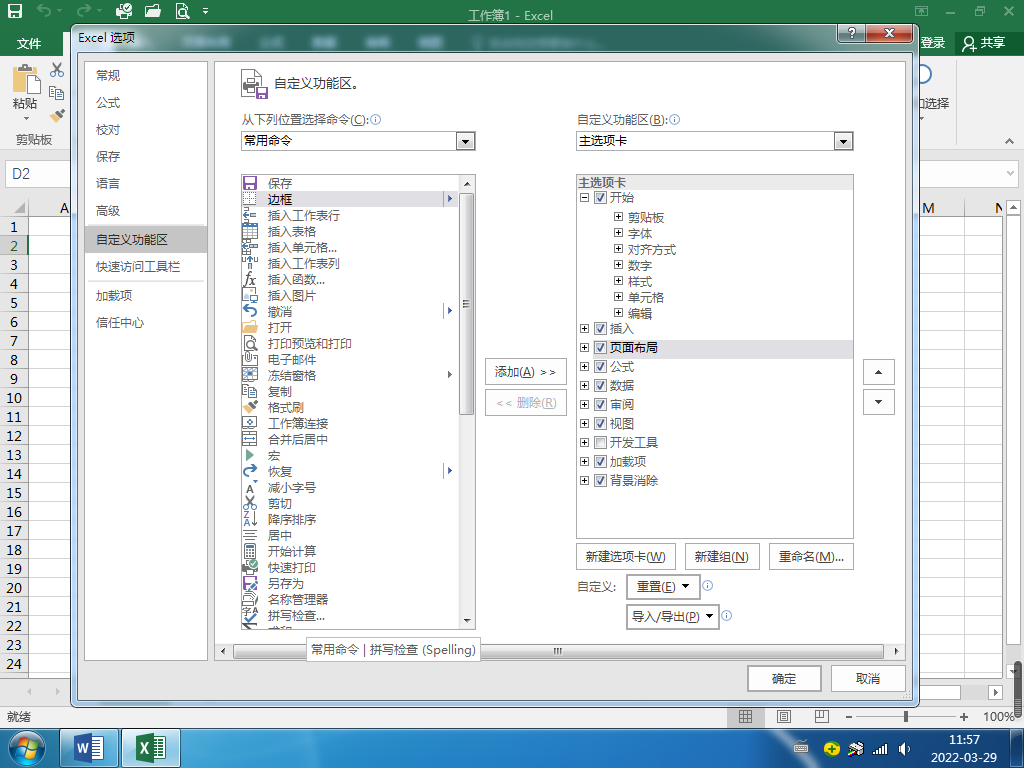
Task: Click the Save icon in the quick access toolbar
Action: coord(14,11)
